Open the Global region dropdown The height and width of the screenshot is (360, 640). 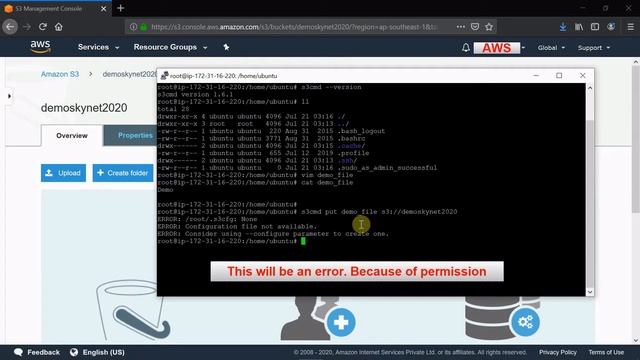point(551,48)
